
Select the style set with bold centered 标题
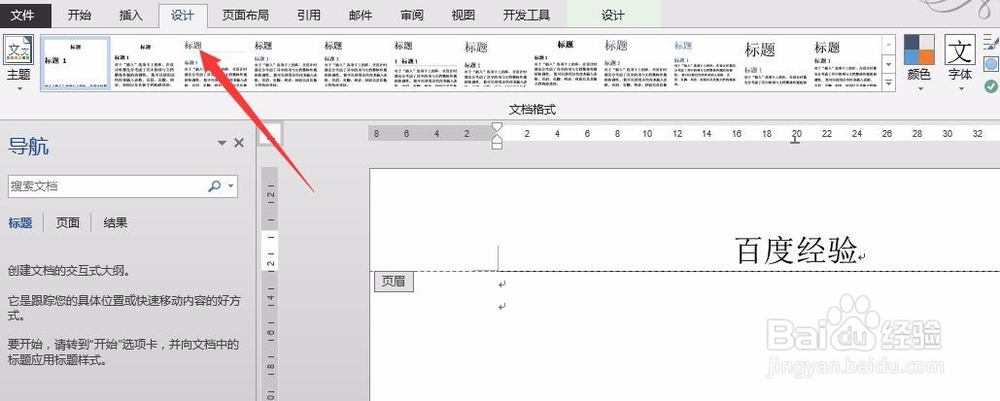[565, 62]
